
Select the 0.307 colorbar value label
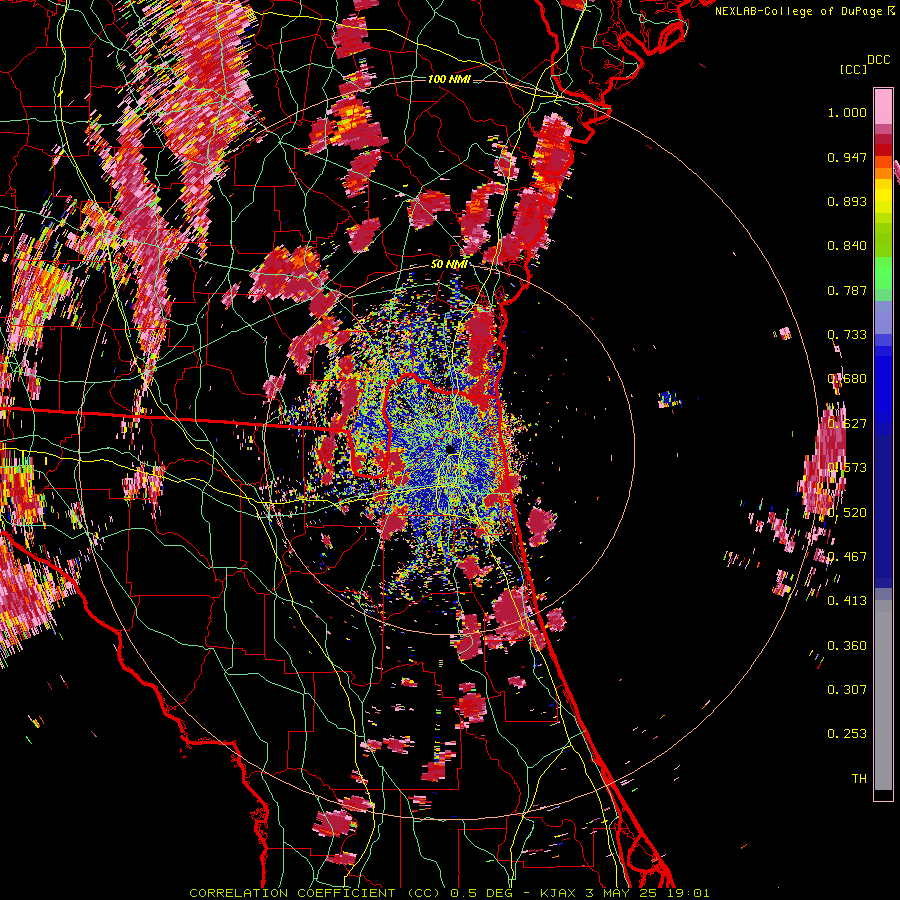point(847,689)
